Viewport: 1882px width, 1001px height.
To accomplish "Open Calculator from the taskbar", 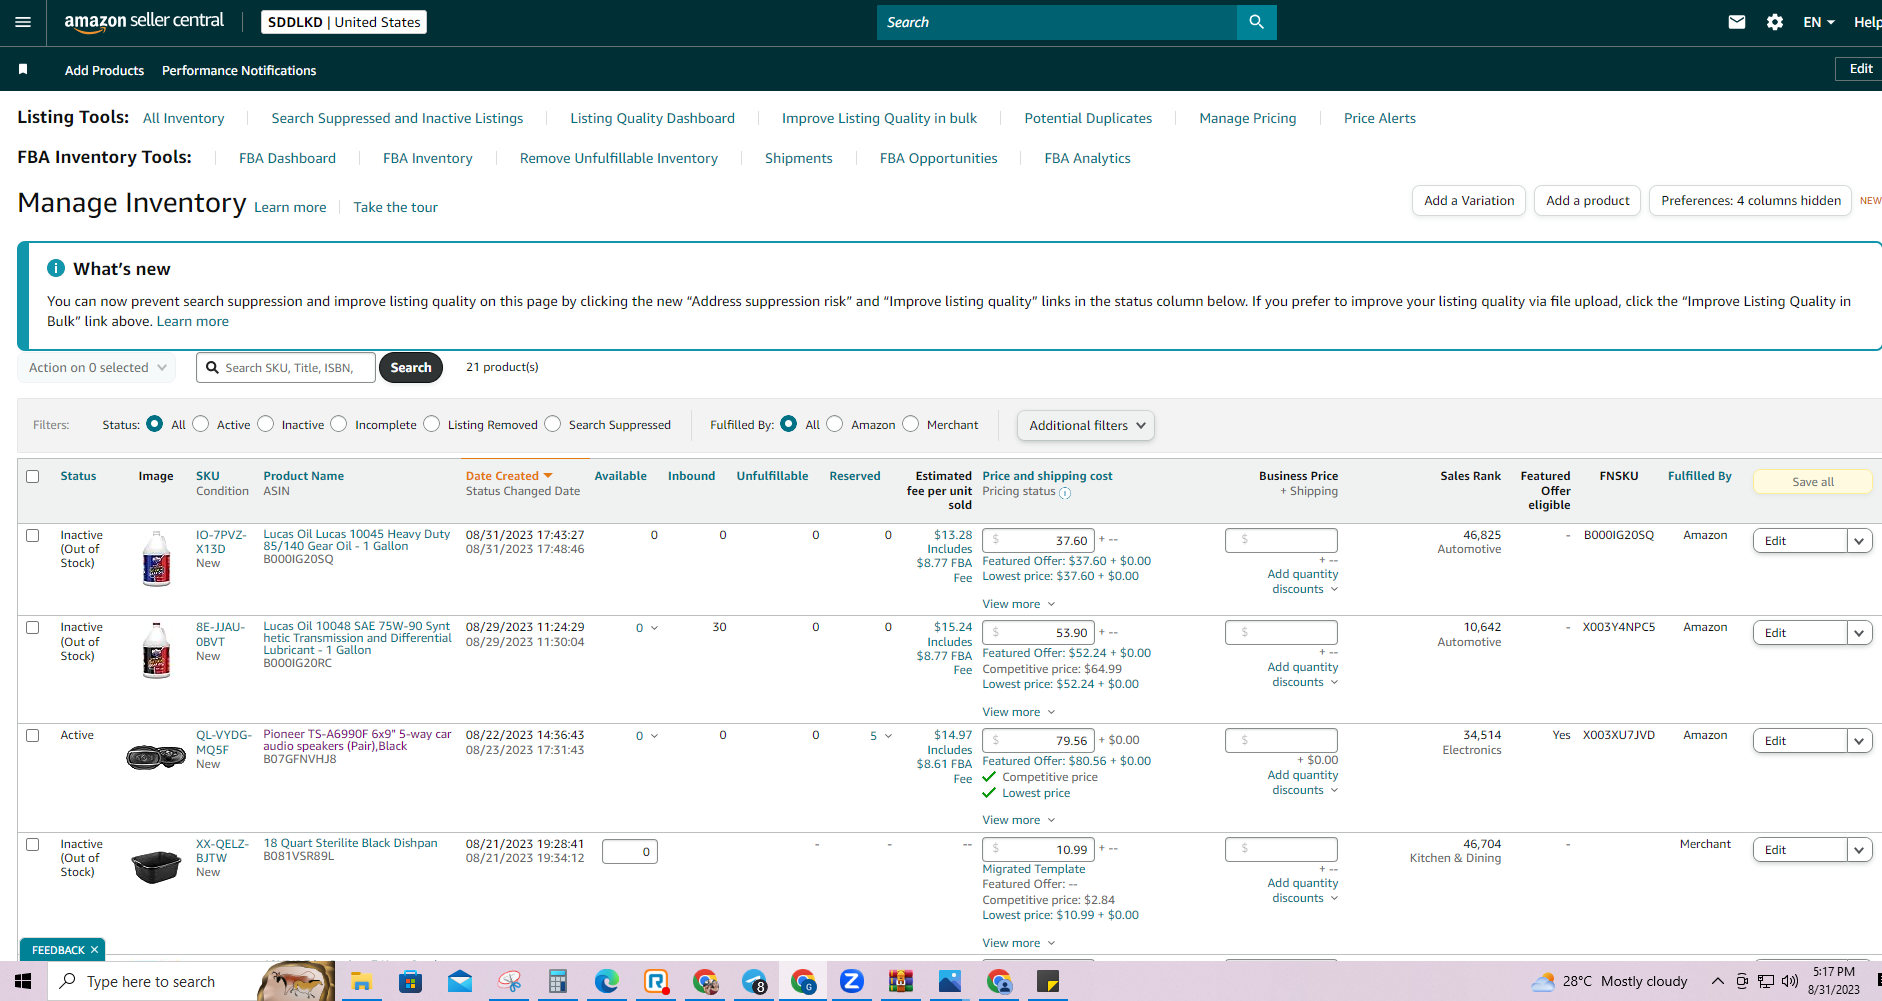I will (558, 982).
